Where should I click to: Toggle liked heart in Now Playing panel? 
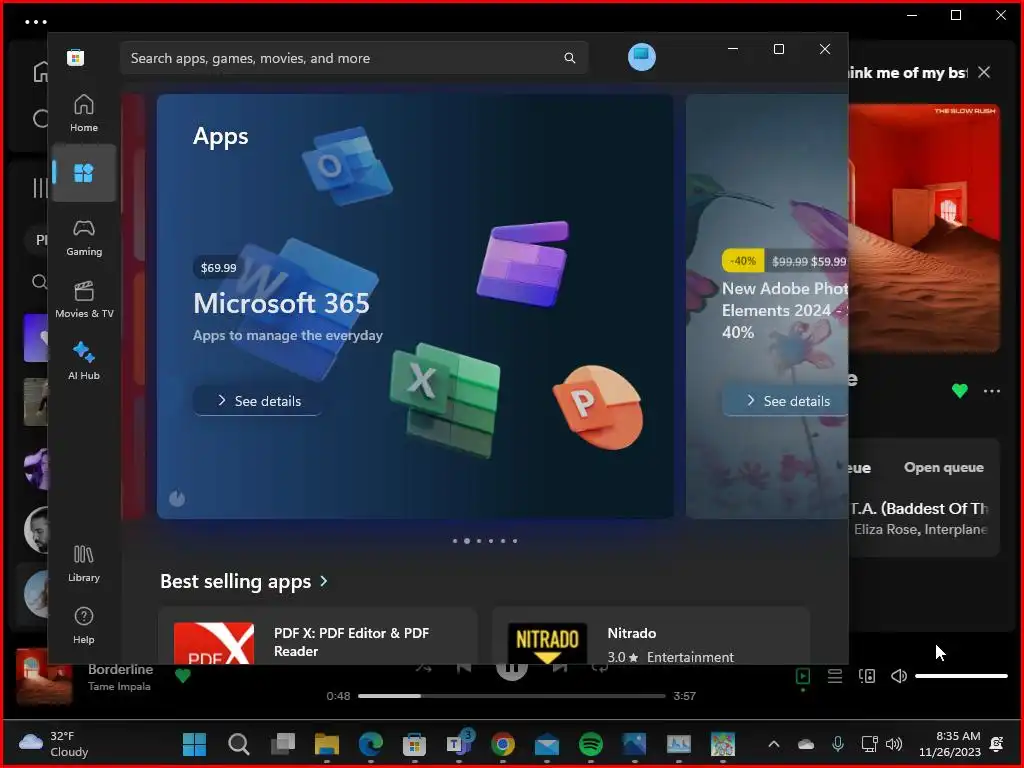click(959, 391)
